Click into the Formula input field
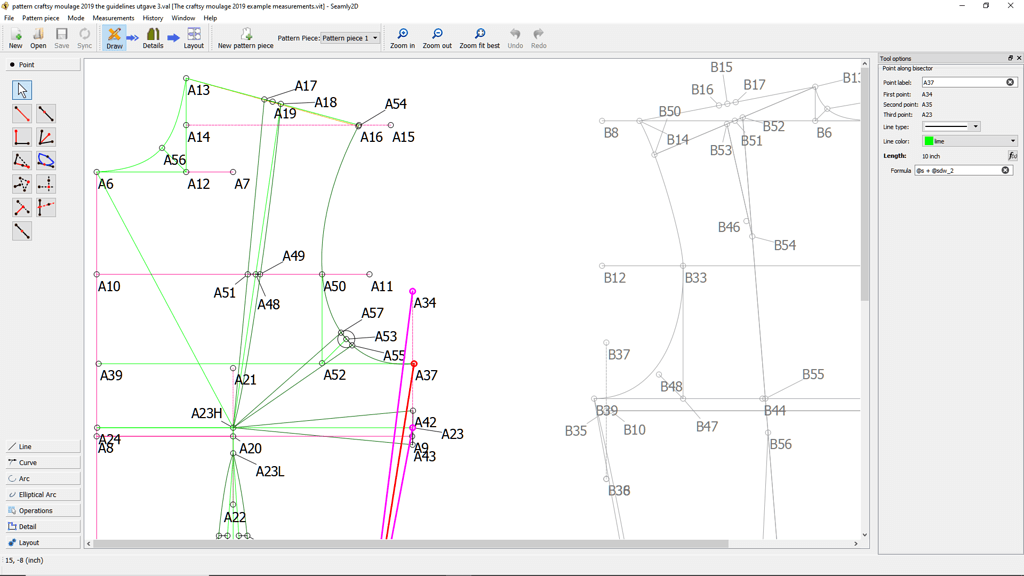 (x=957, y=171)
